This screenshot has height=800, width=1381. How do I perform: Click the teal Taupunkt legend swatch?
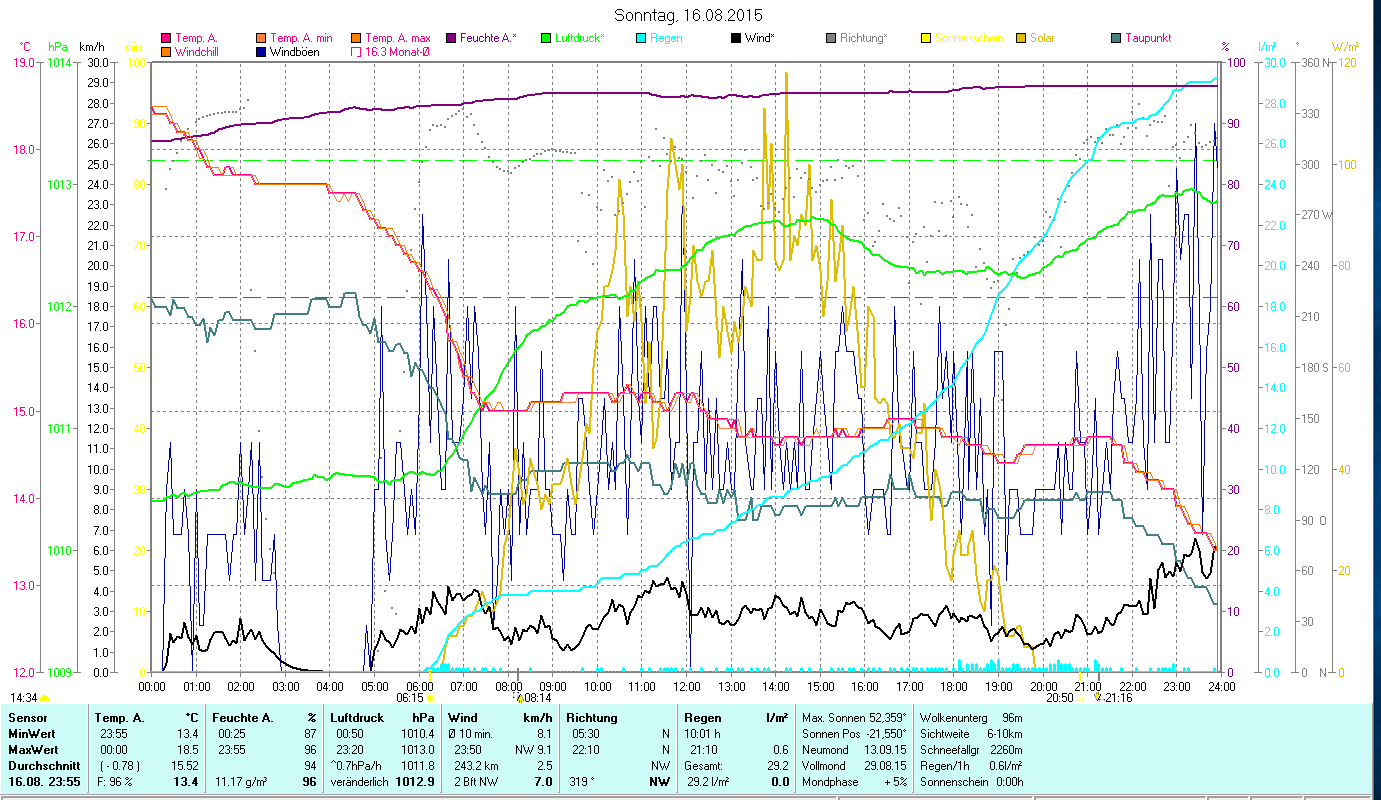point(1116,38)
